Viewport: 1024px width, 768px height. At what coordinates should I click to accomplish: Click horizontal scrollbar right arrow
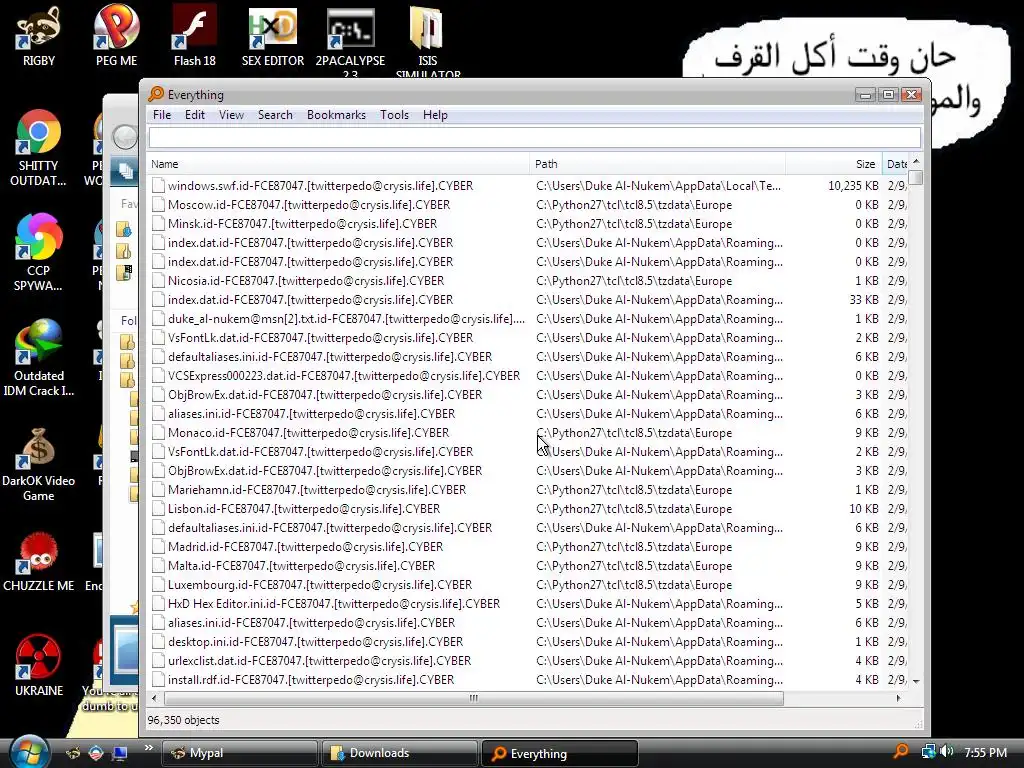coord(899,698)
